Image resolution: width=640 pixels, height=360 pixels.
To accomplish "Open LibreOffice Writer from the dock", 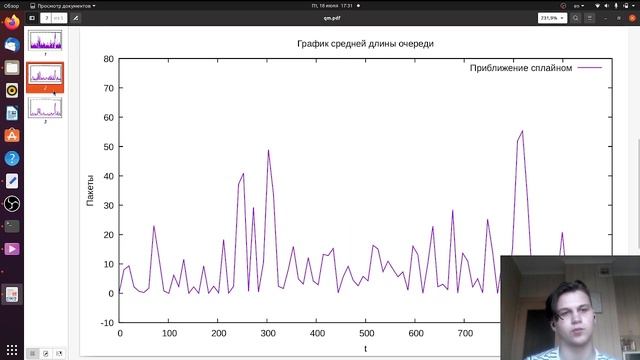I will tap(12, 113).
